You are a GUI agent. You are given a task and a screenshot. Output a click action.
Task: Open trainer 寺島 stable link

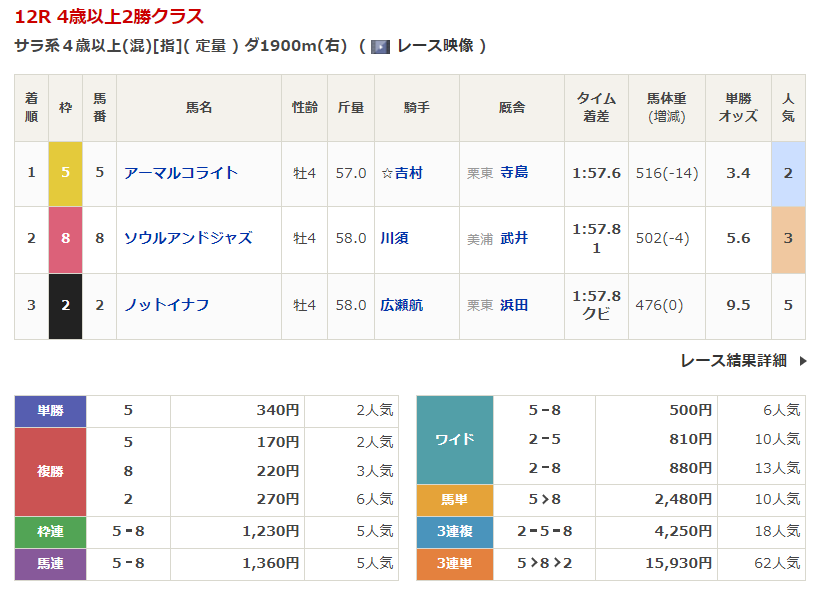pos(514,173)
